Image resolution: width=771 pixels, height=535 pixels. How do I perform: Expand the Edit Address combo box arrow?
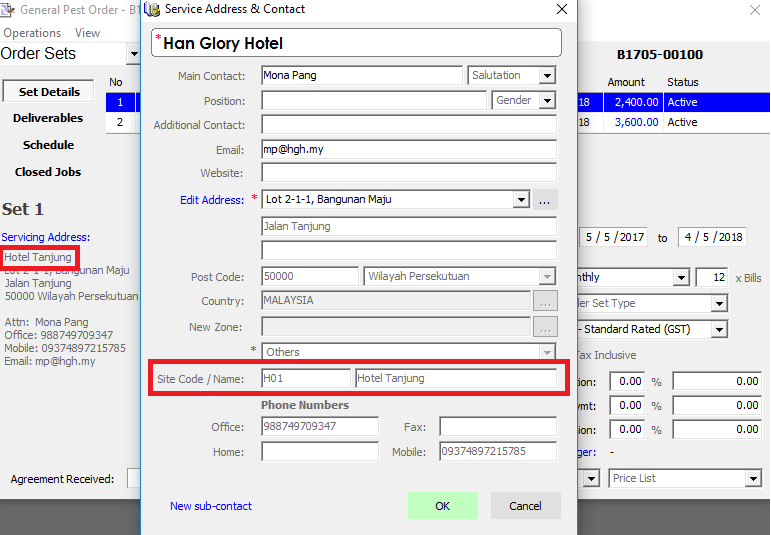[x=521, y=200]
